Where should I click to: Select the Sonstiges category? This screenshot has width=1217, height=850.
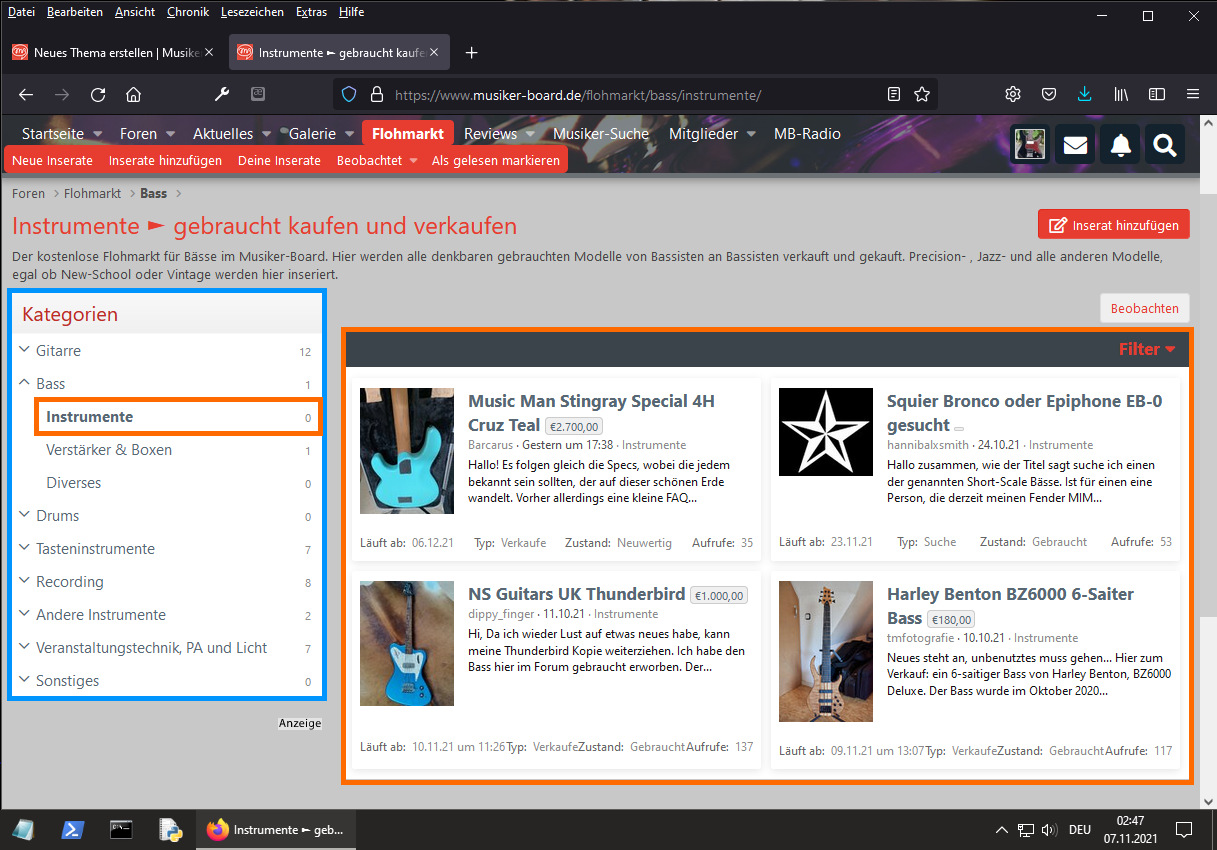pos(68,681)
